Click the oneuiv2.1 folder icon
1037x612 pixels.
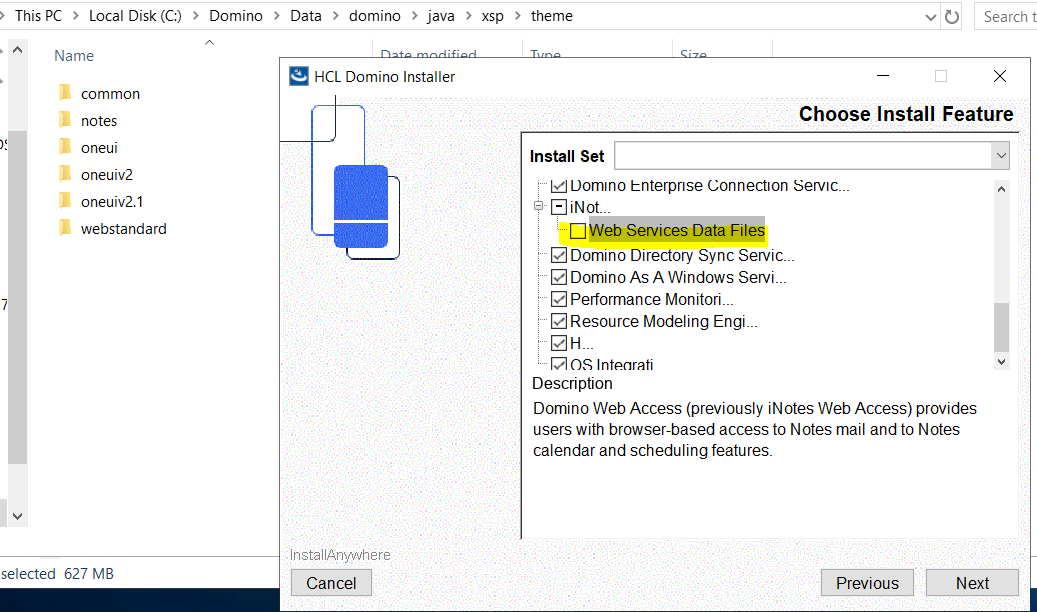pos(65,201)
